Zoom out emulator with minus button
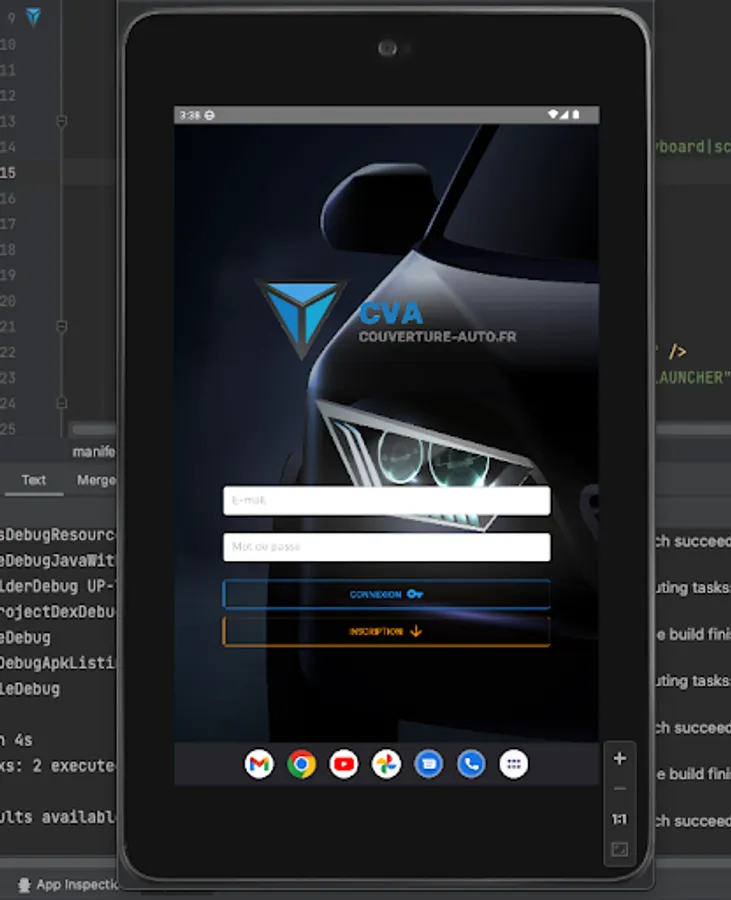731x900 pixels. (x=620, y=789)
